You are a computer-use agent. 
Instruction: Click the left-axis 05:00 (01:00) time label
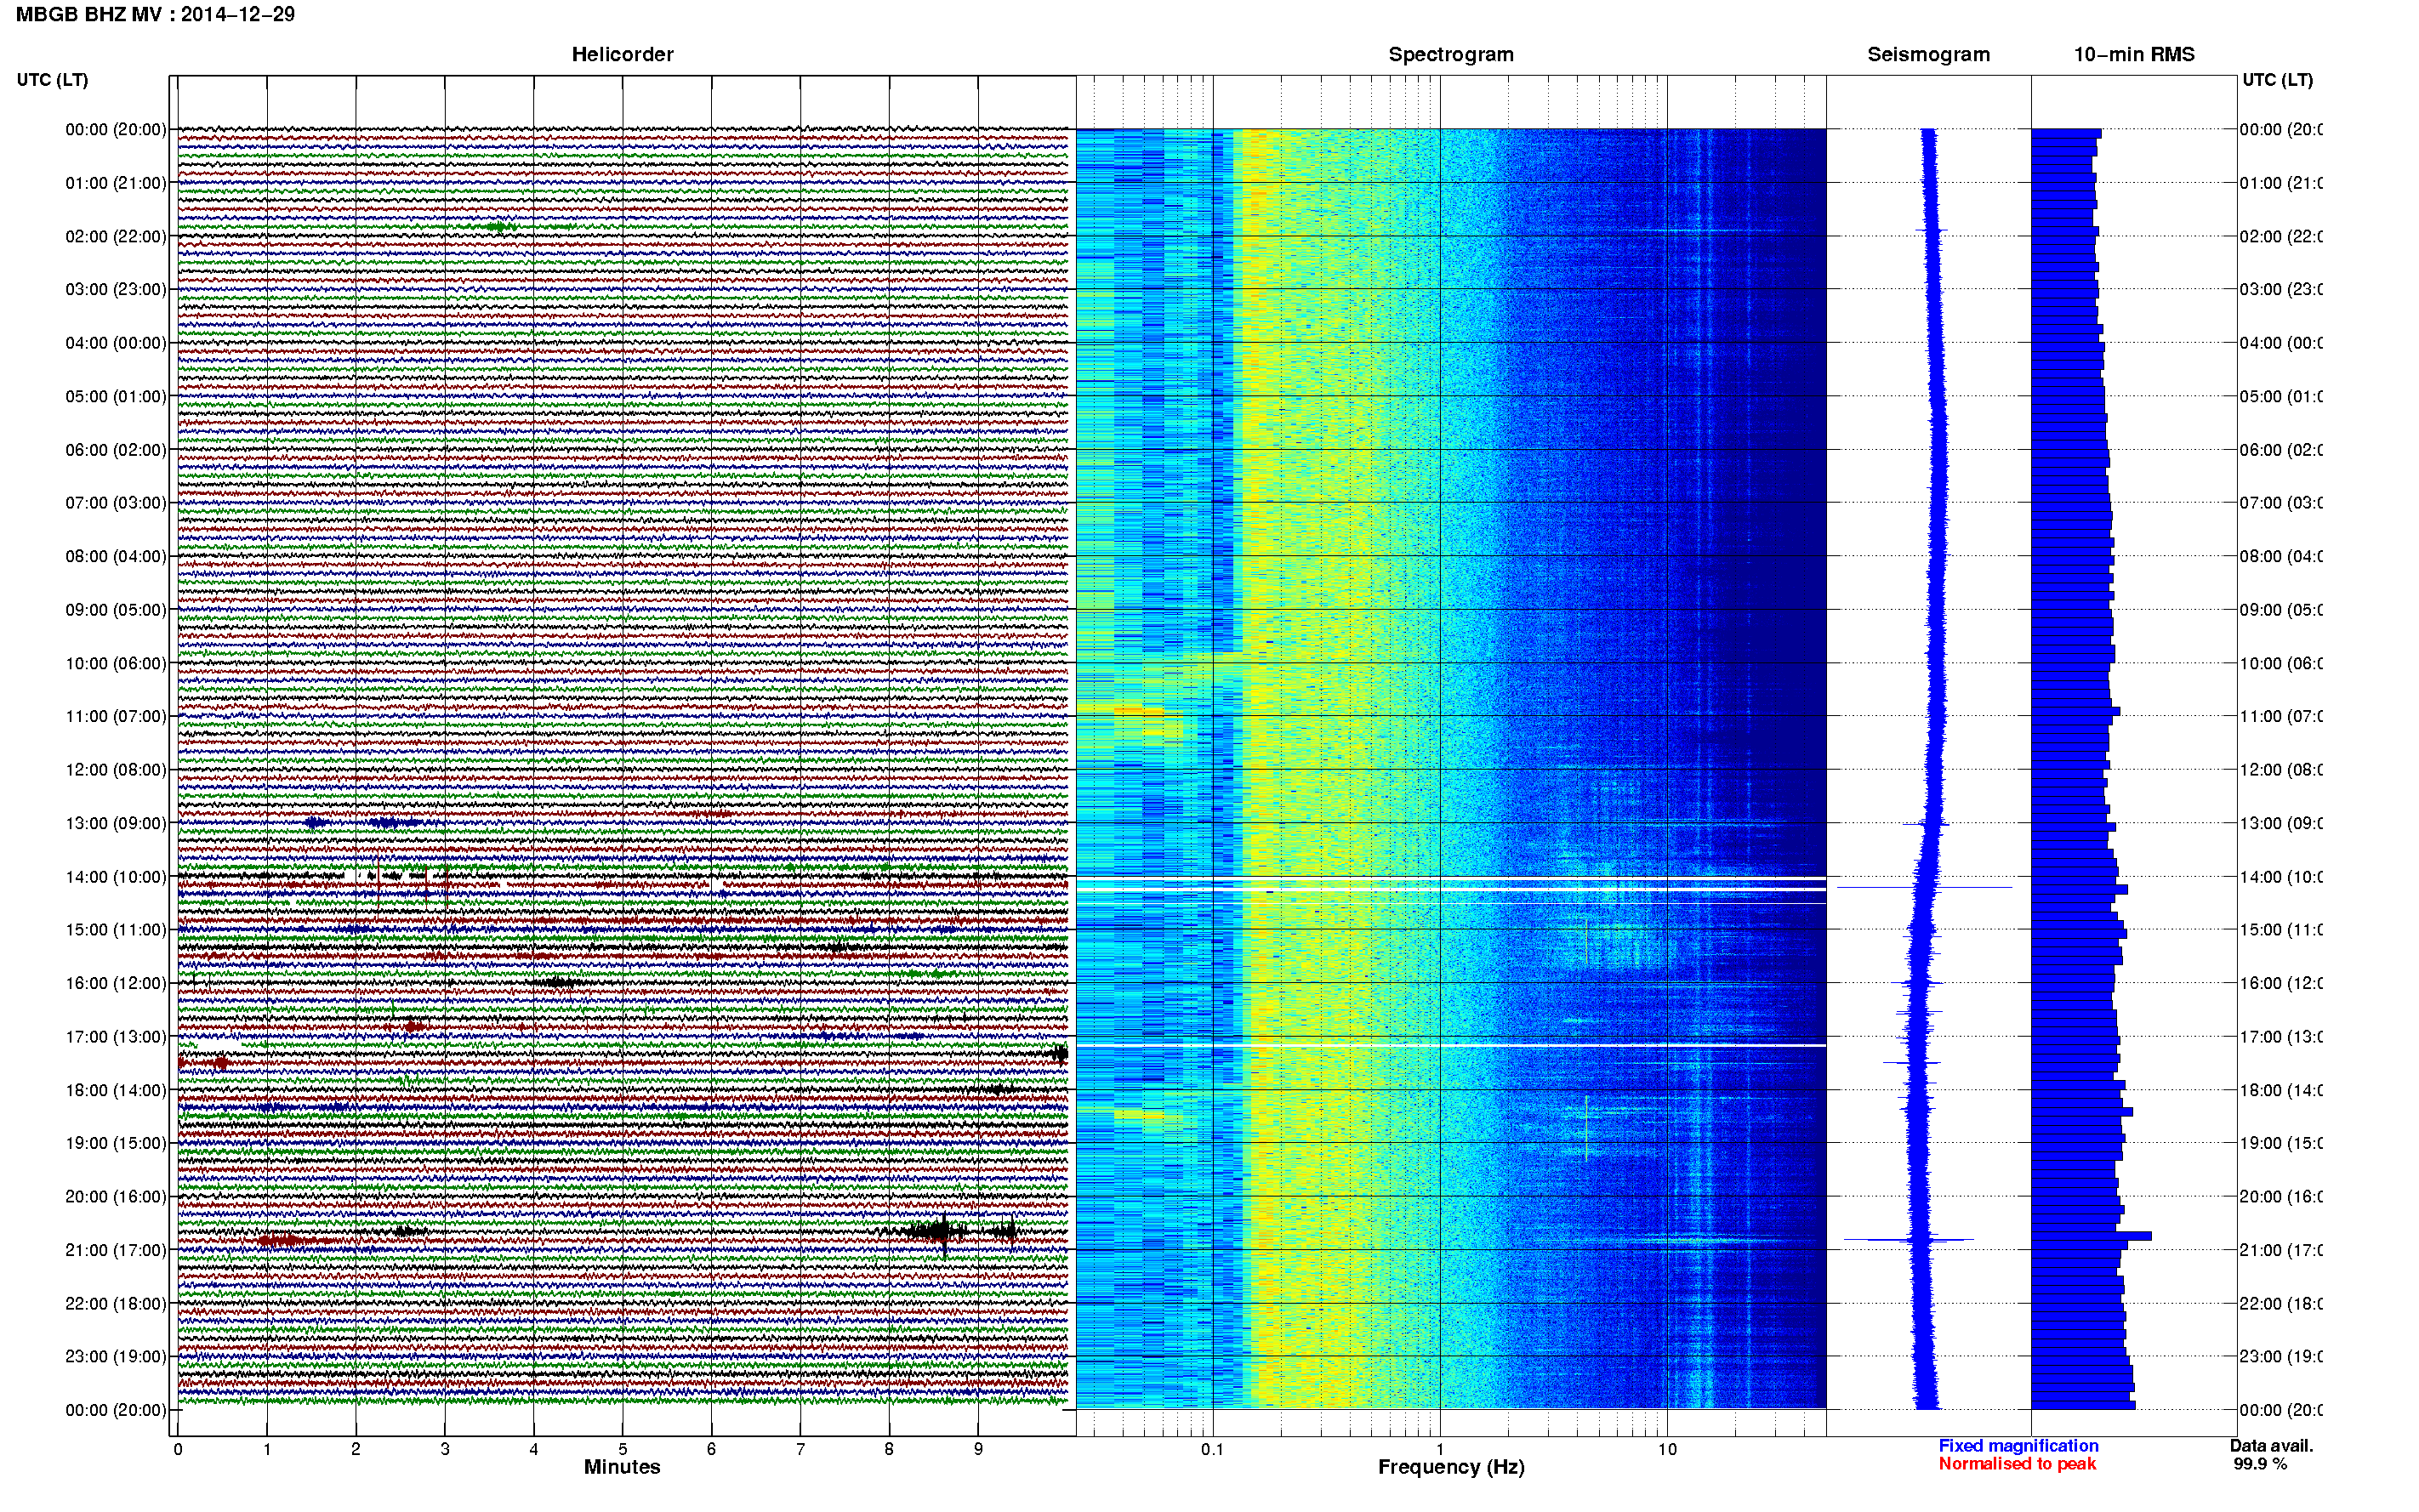point(116,396)
